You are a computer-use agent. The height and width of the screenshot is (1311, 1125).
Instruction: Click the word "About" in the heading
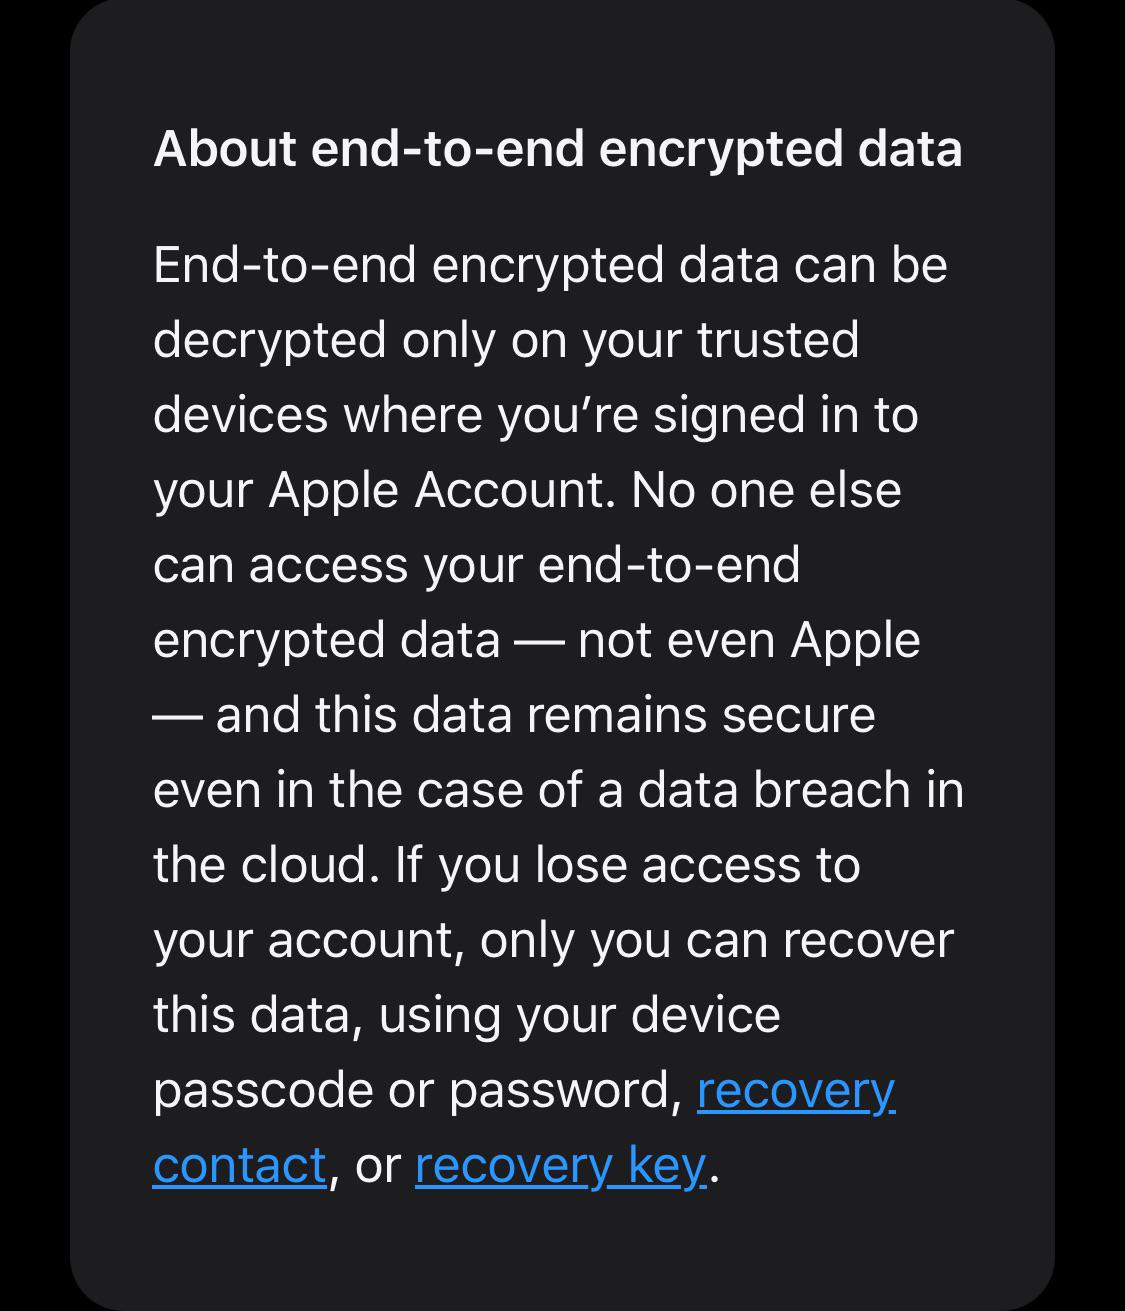tap(225, 149)
